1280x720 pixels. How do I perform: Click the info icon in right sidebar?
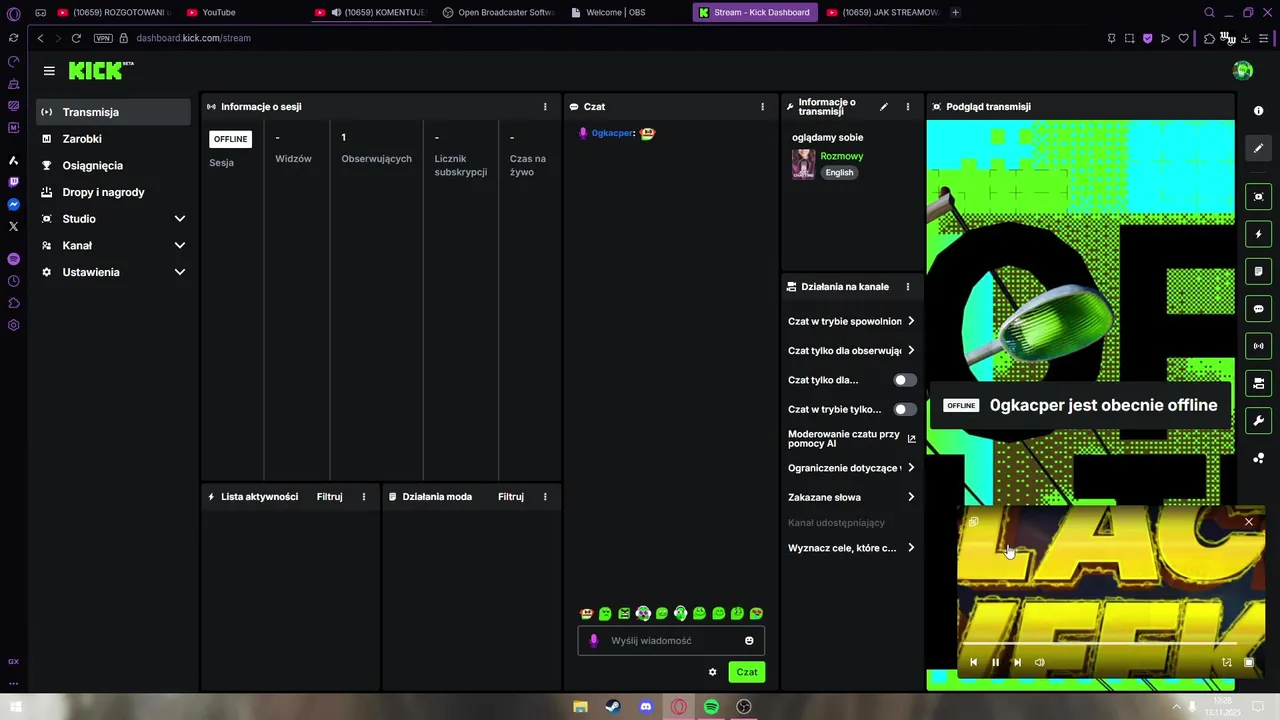pos(1259,111)
